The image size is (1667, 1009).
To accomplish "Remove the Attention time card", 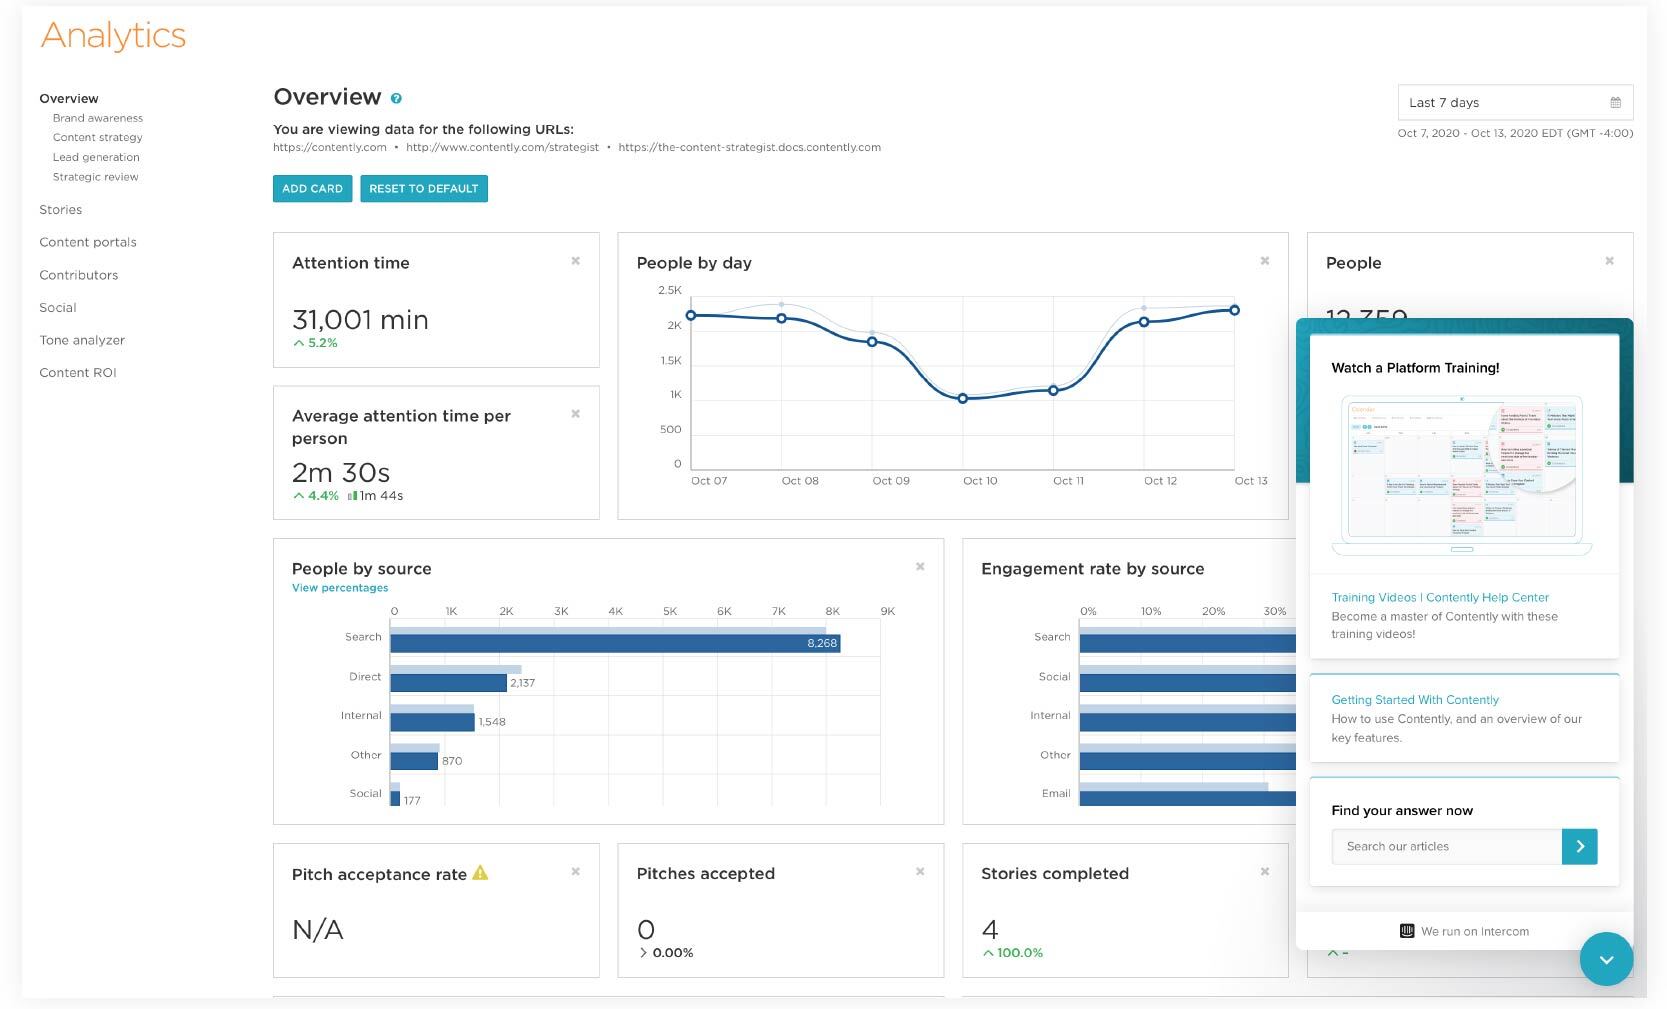I will pyautogui.click(x=575, y=261).
